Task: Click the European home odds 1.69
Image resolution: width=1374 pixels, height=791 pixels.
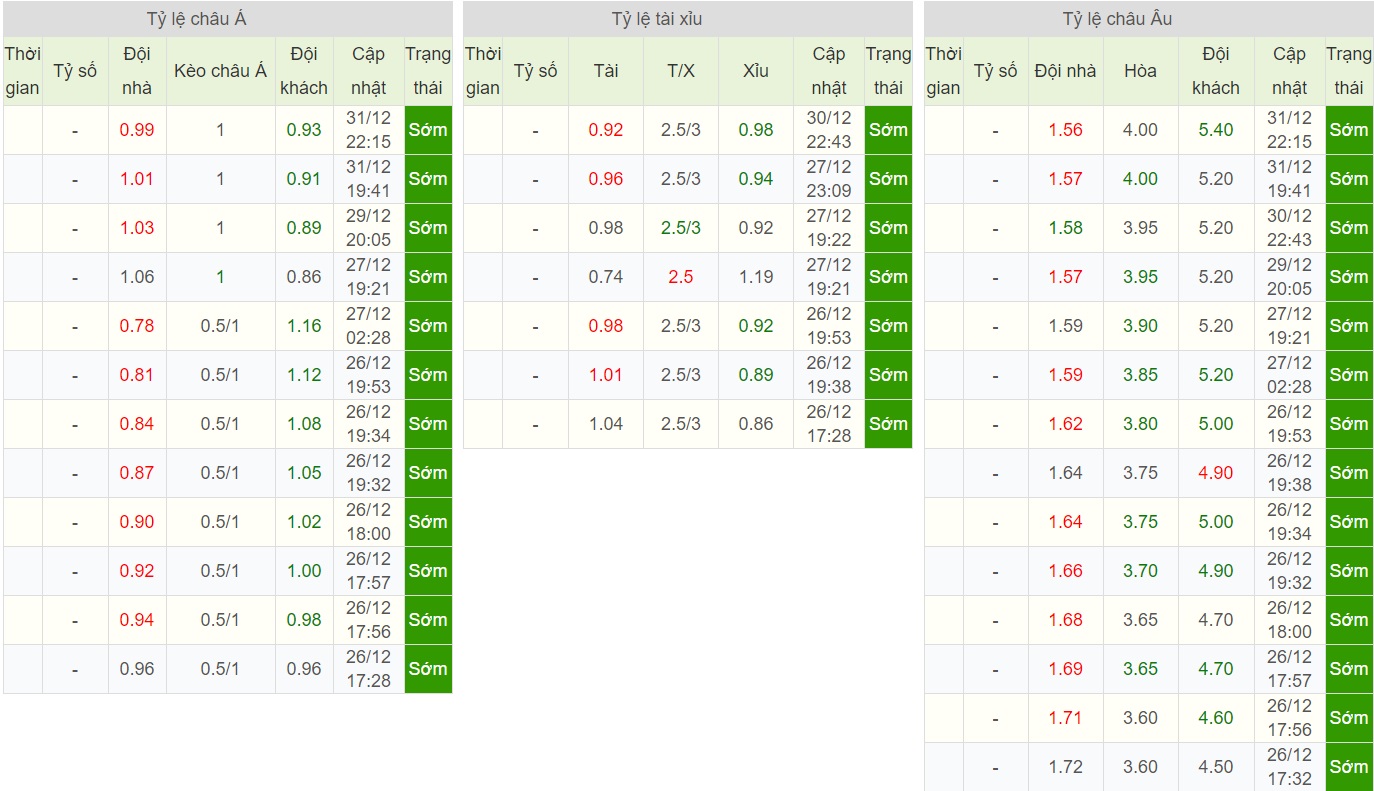Action: tap(1066, 669)
